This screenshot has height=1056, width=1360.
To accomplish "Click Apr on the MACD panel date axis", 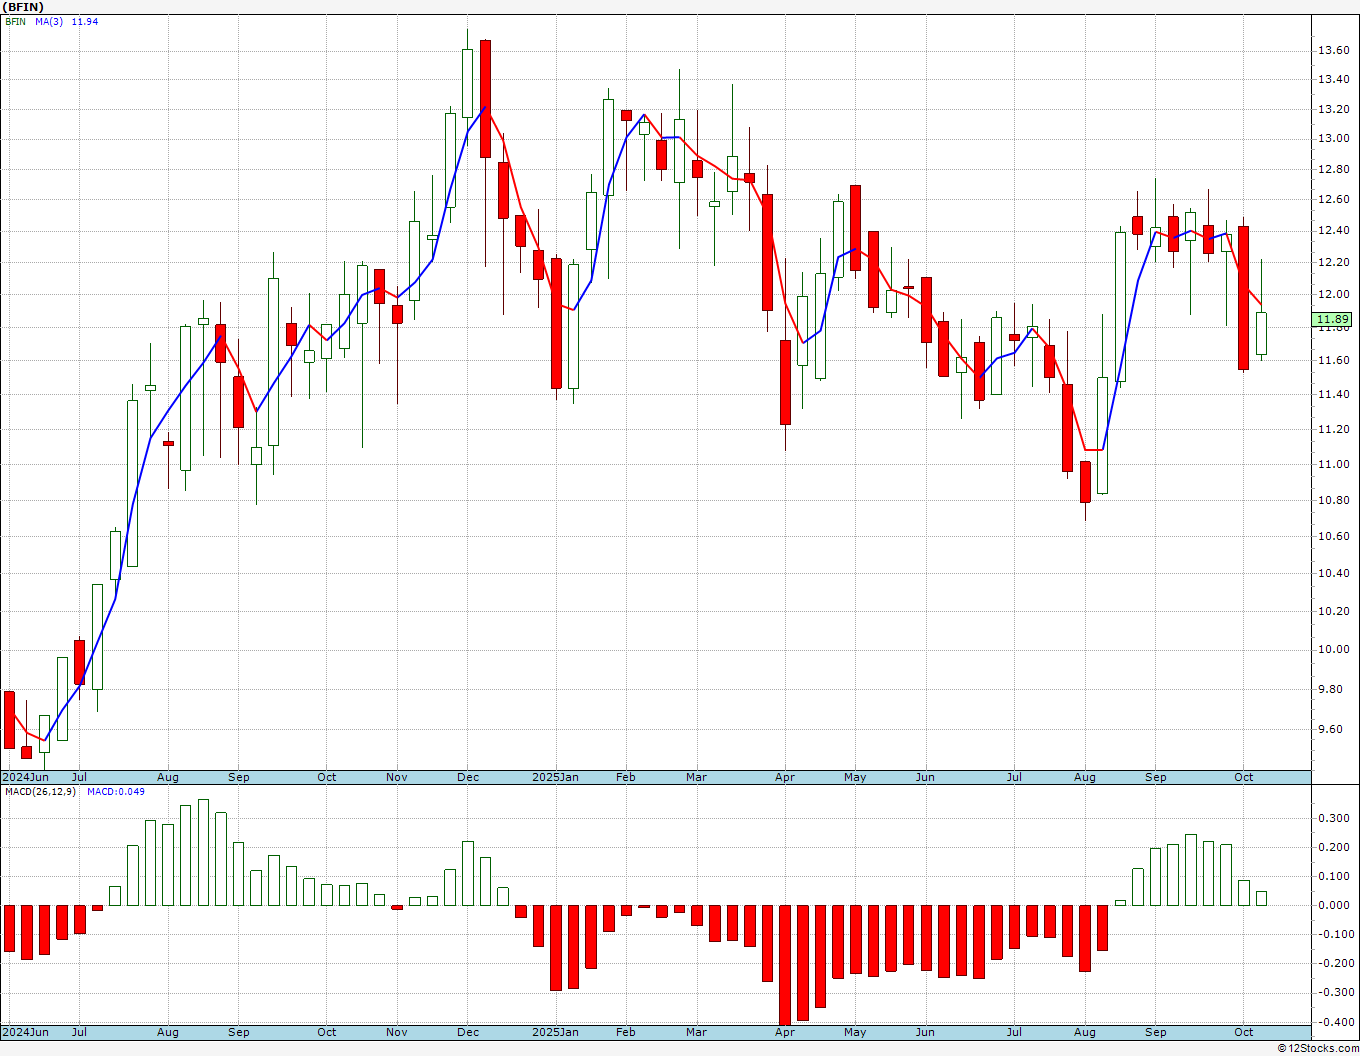I will pyautogui.click(x=785, y=1032).
